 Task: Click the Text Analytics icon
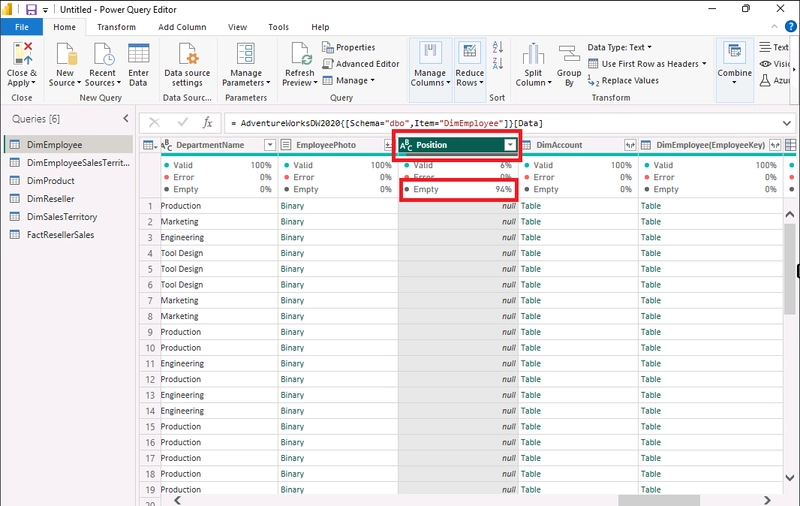(x=765, y=47)
